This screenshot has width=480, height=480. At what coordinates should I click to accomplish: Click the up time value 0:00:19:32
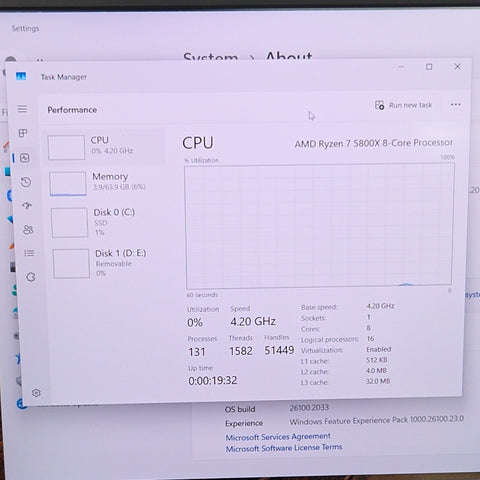point(213,380)
